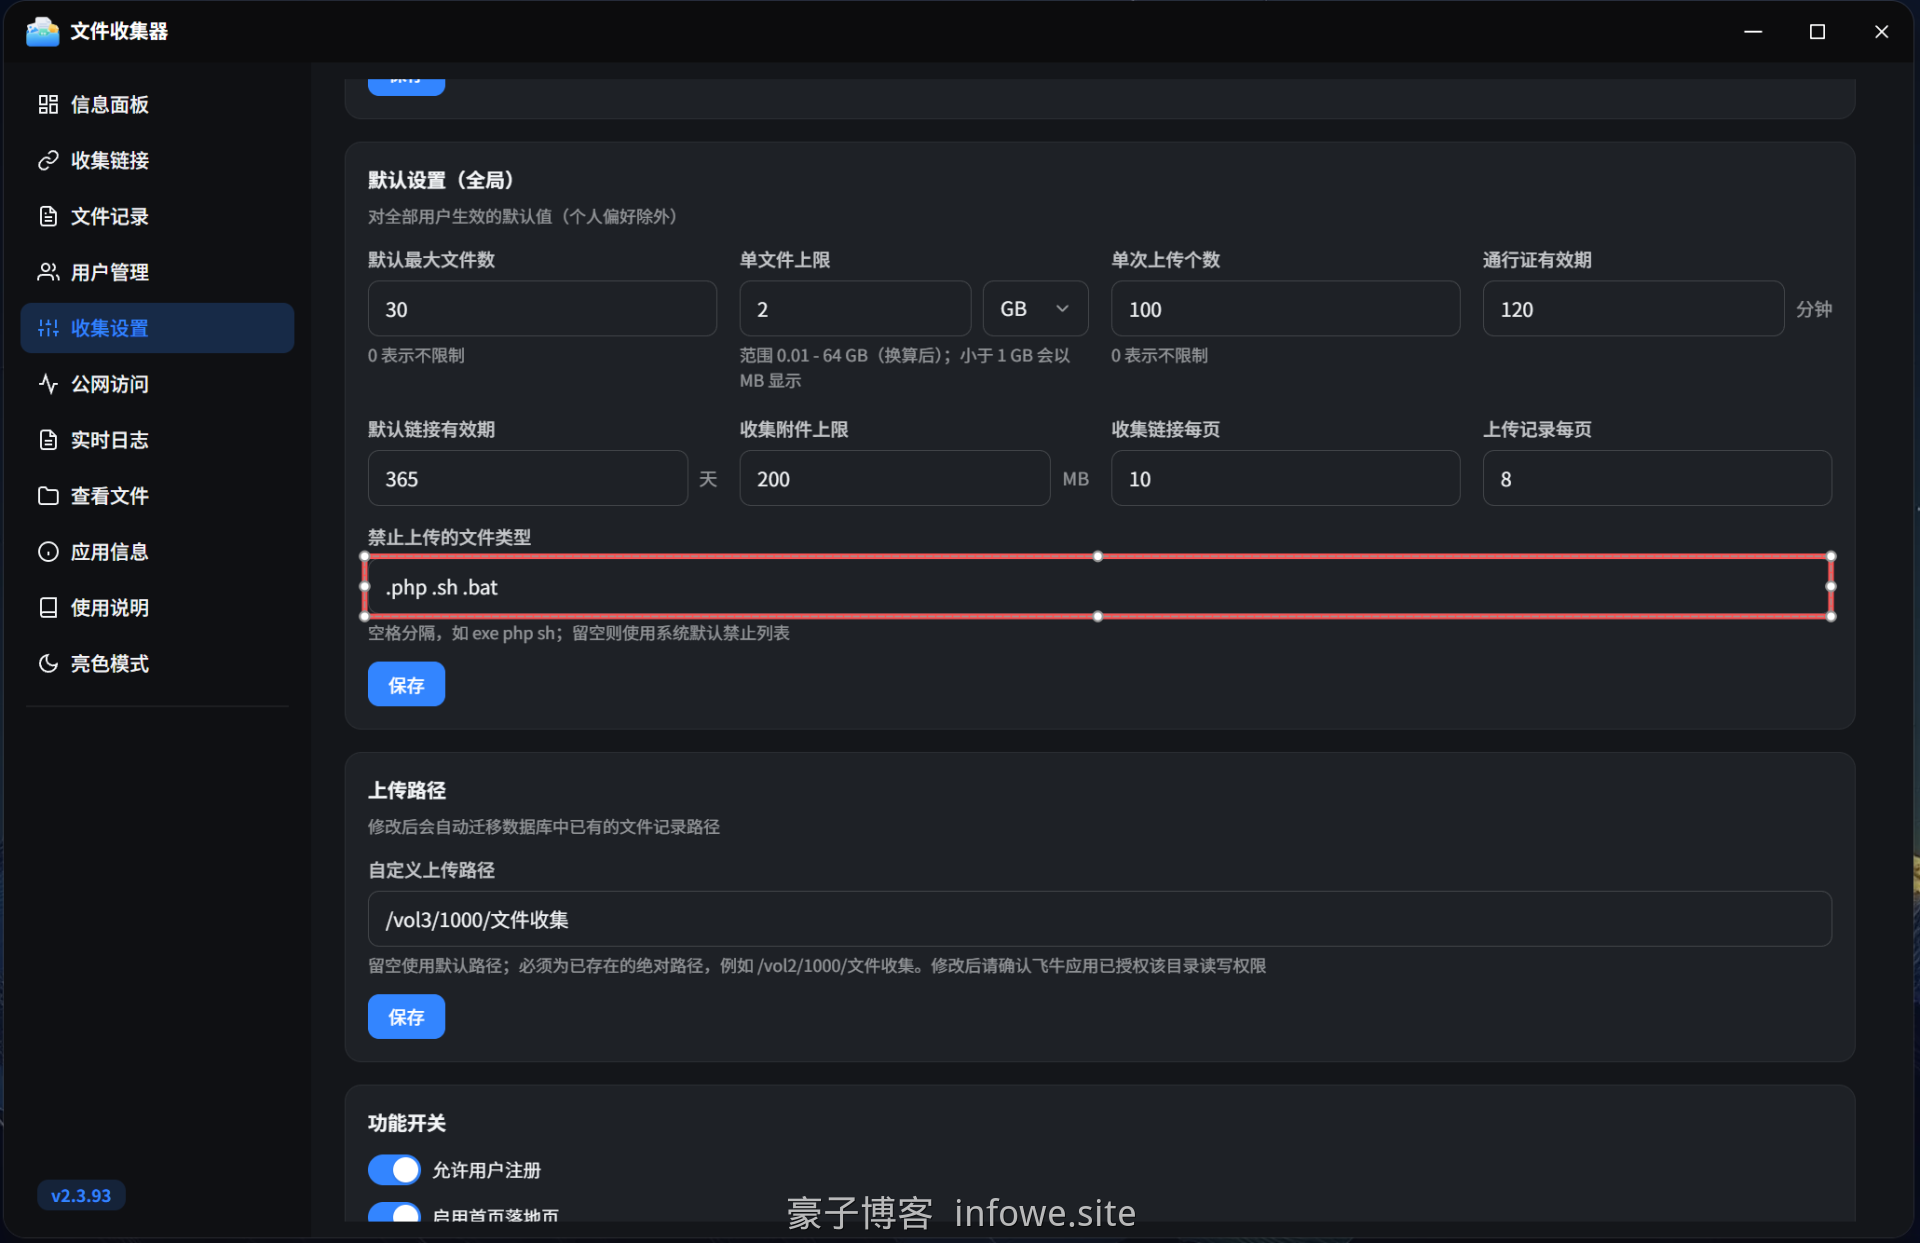Click the 信息面板 dashboard grid icon

coord(48,104)
